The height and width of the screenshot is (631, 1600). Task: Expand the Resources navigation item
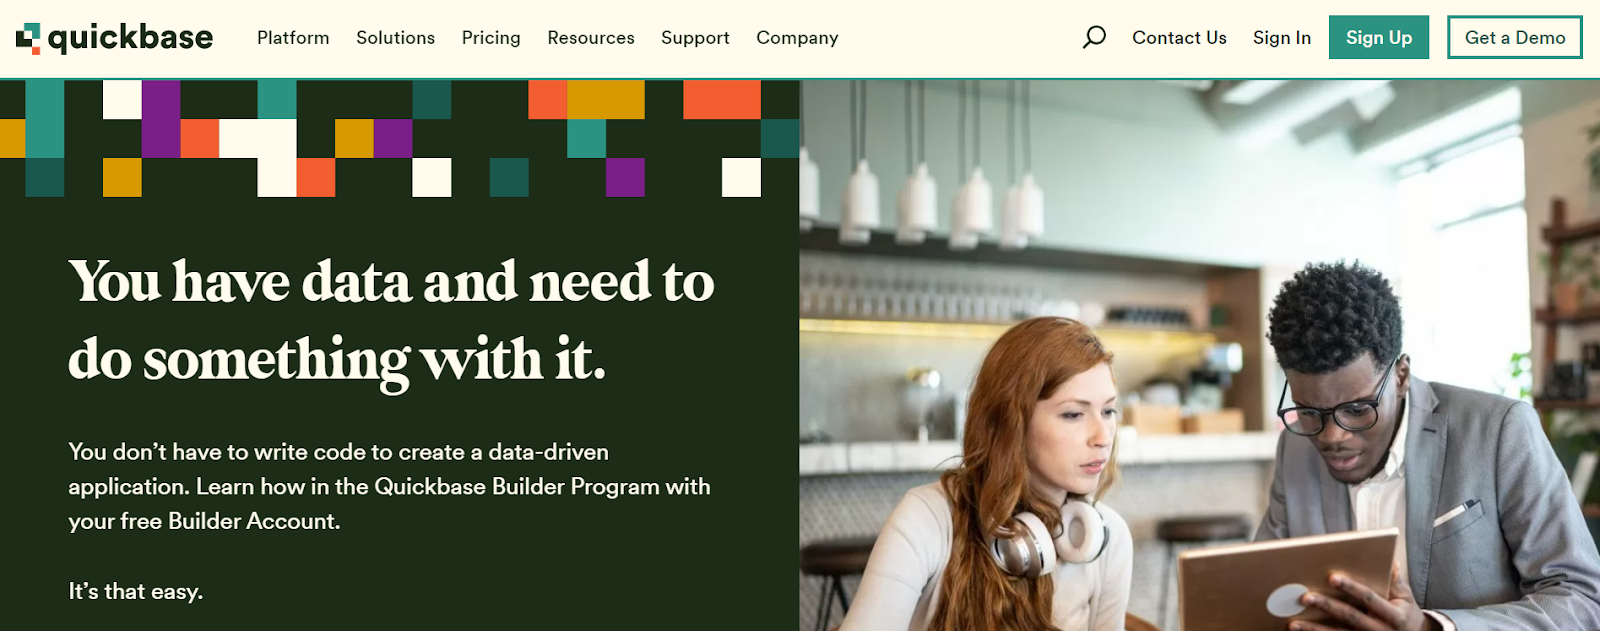click(591, 38)
